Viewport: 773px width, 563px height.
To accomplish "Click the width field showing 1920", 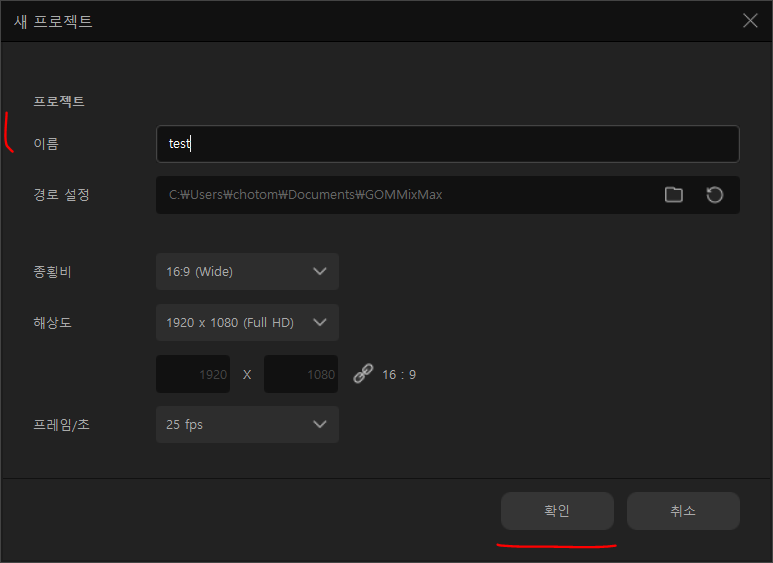I will point(193,374).
